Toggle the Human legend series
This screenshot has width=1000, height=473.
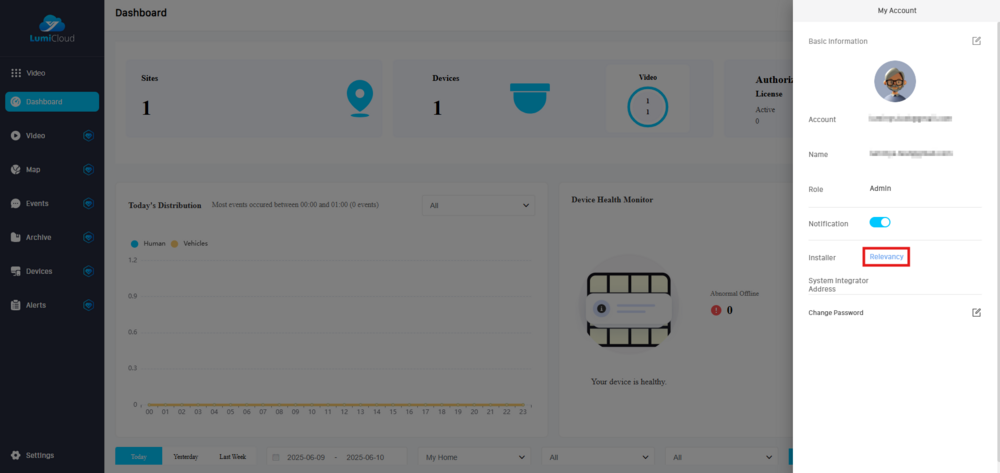pyautogui.click(x=150, y=243)
